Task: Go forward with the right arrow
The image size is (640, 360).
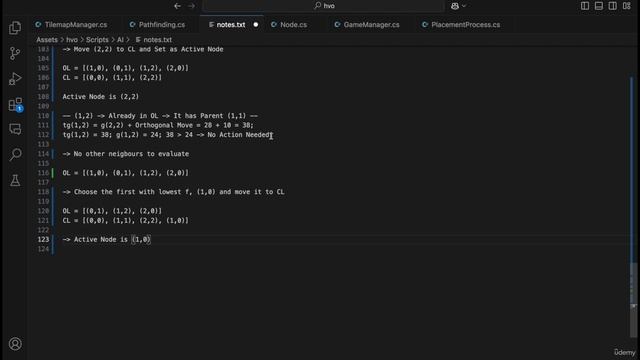Action: (191, 6)
